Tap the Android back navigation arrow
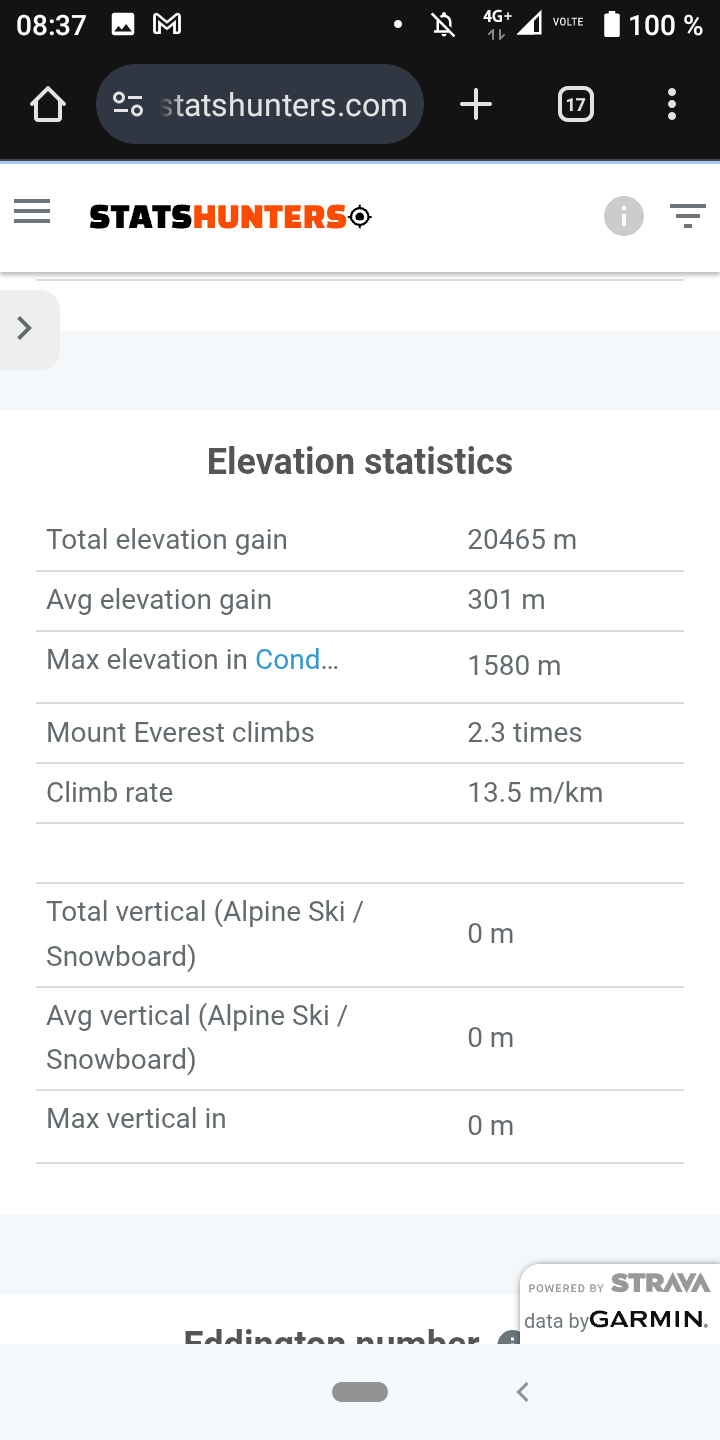Viewport: 720px width, 1440px height. [x=522, y=1391]
